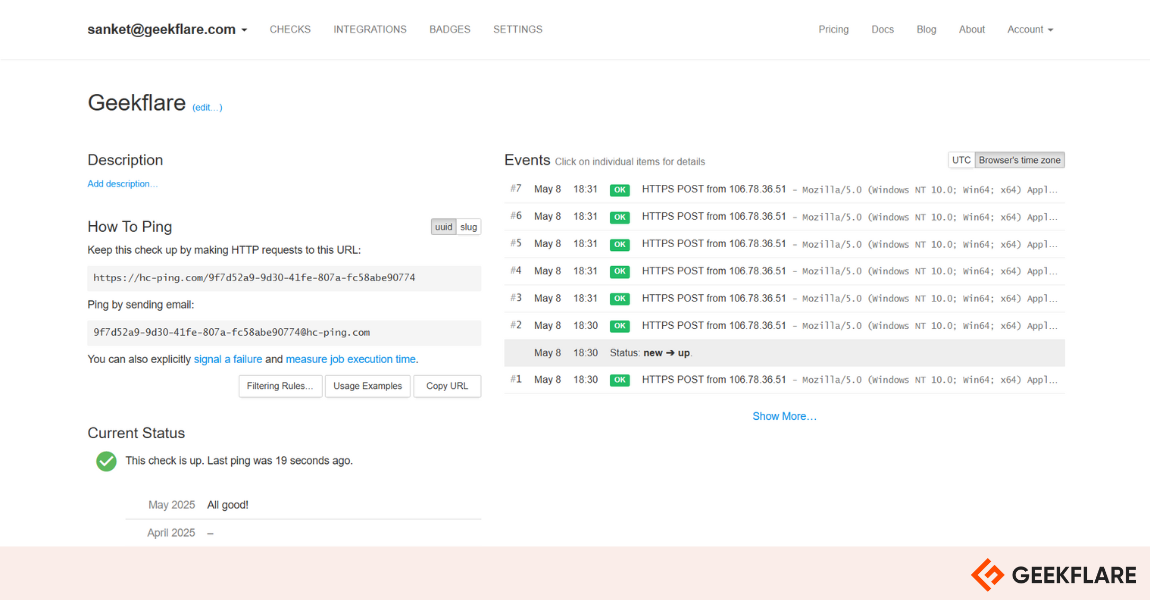Click the May 2025 All good row
This screenshot has width=1150, height=600.
coord(303,505)
